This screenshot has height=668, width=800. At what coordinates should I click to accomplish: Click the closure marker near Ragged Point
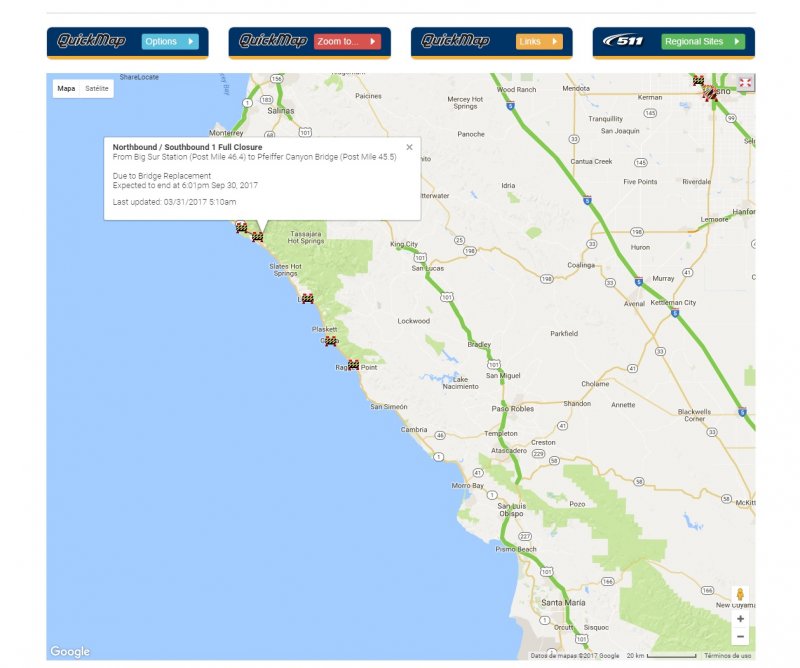(353, 365)
